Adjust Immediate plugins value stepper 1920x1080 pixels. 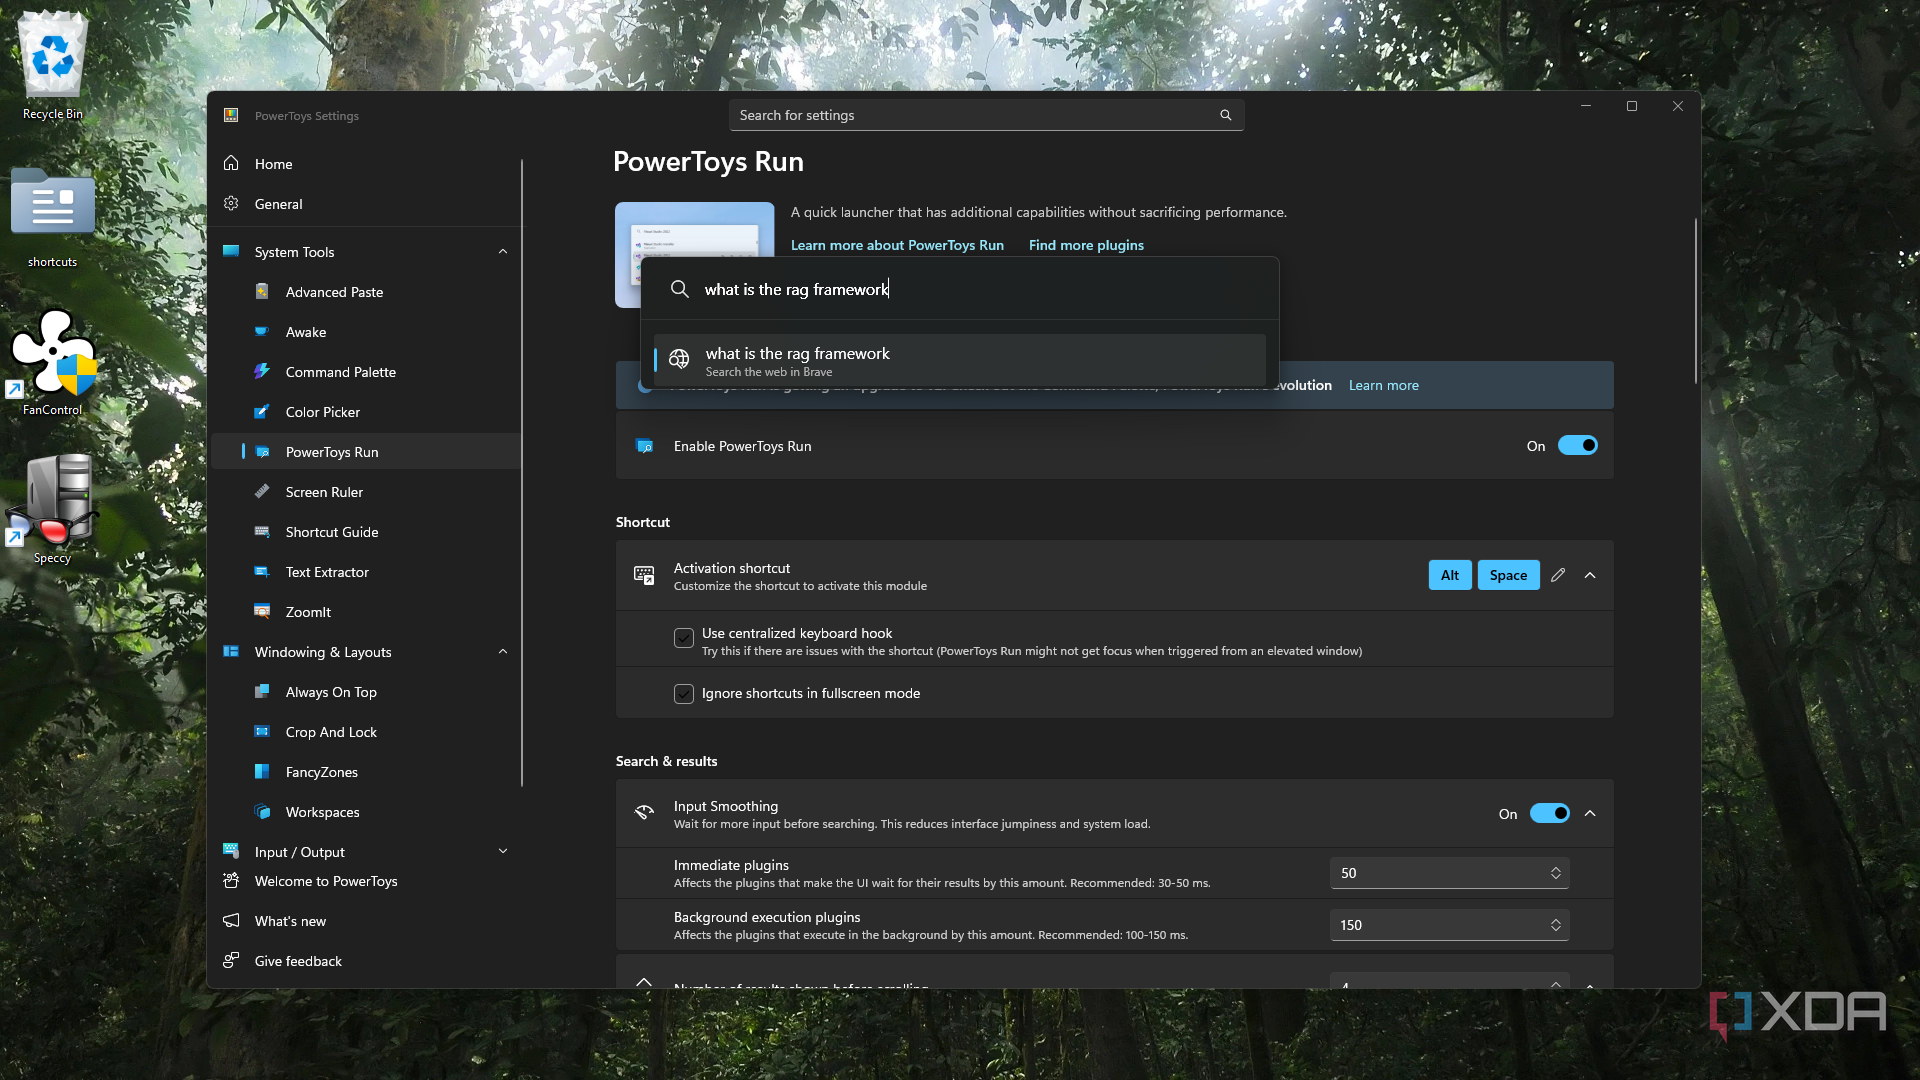point(1555,873)
